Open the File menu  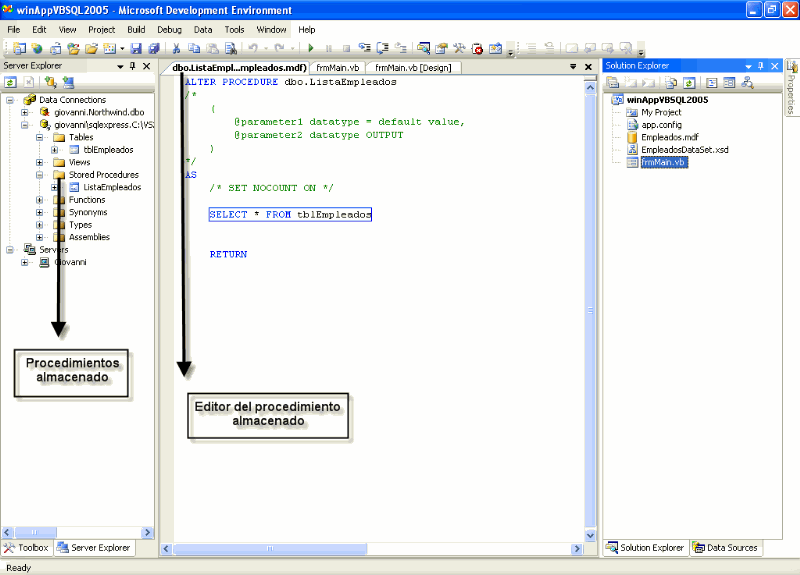[x=14, y=30]
